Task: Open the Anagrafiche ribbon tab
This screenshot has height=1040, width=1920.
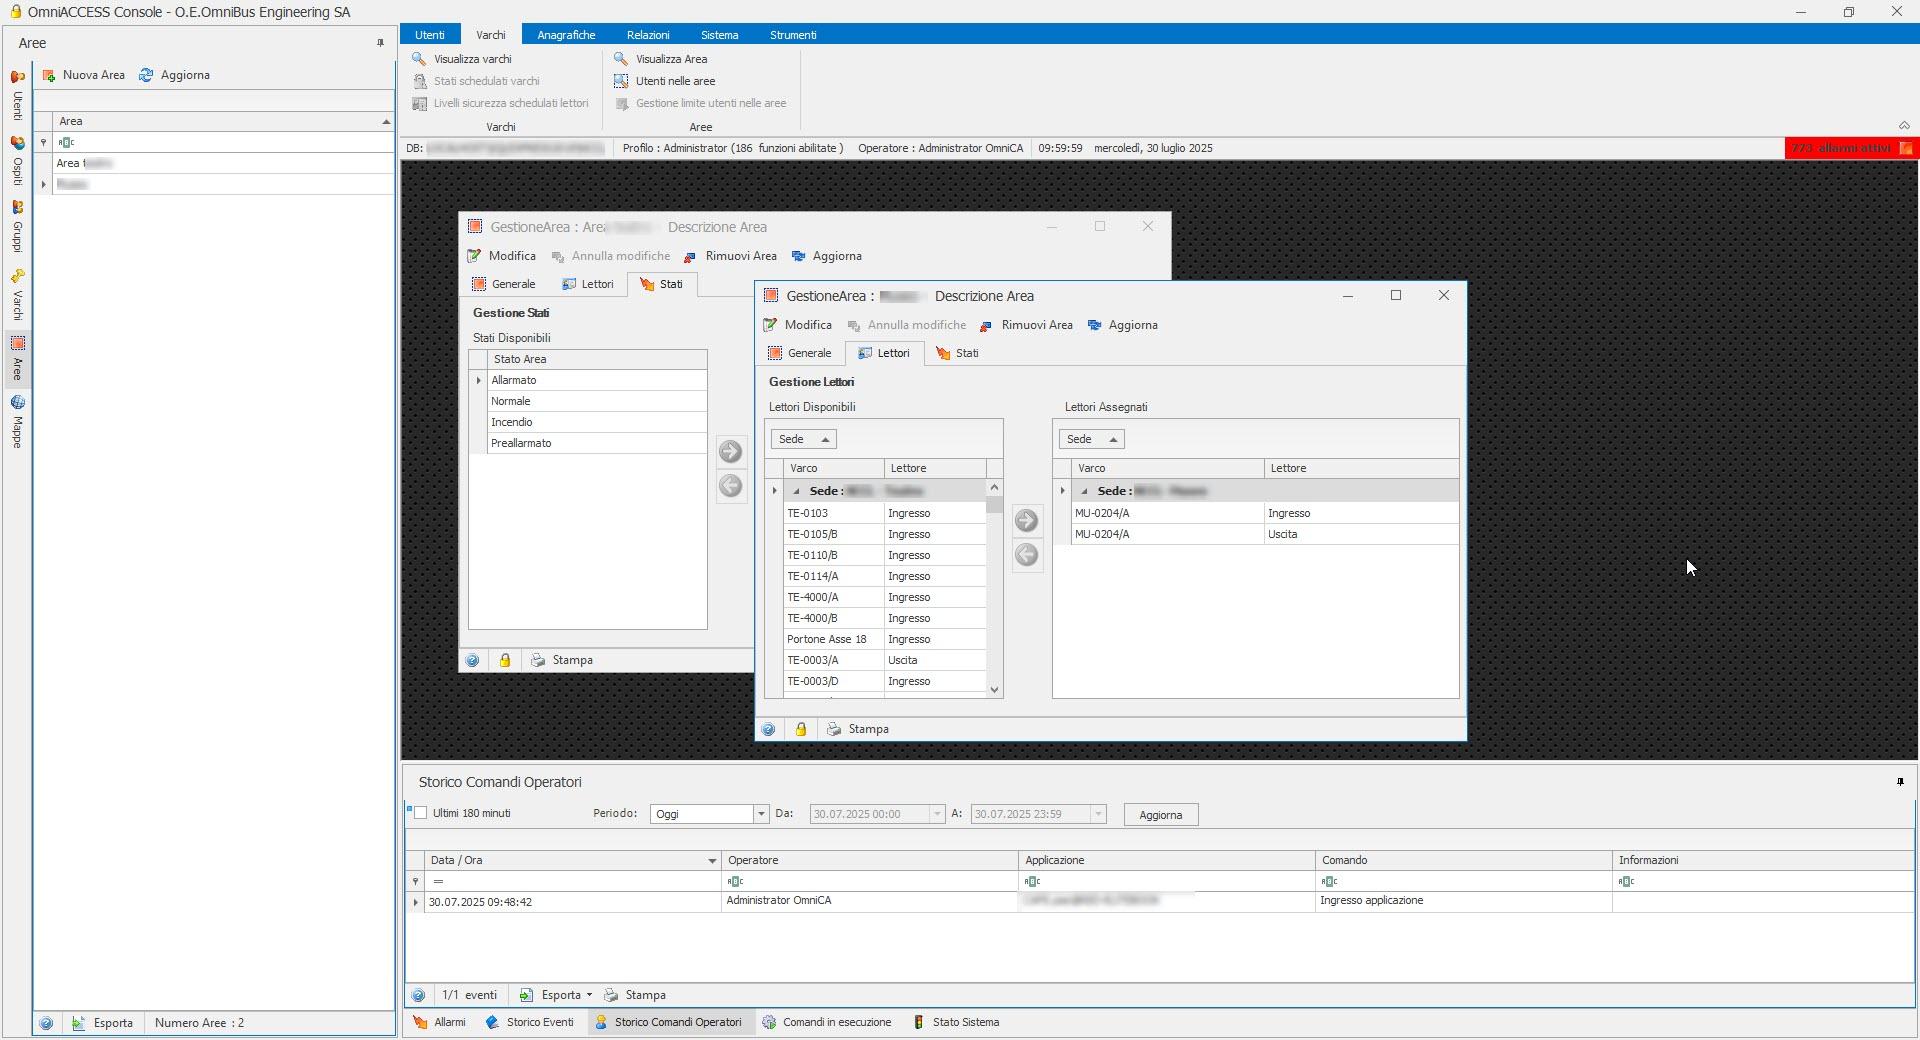Action: pyautogui.click(x=566, y=35)
